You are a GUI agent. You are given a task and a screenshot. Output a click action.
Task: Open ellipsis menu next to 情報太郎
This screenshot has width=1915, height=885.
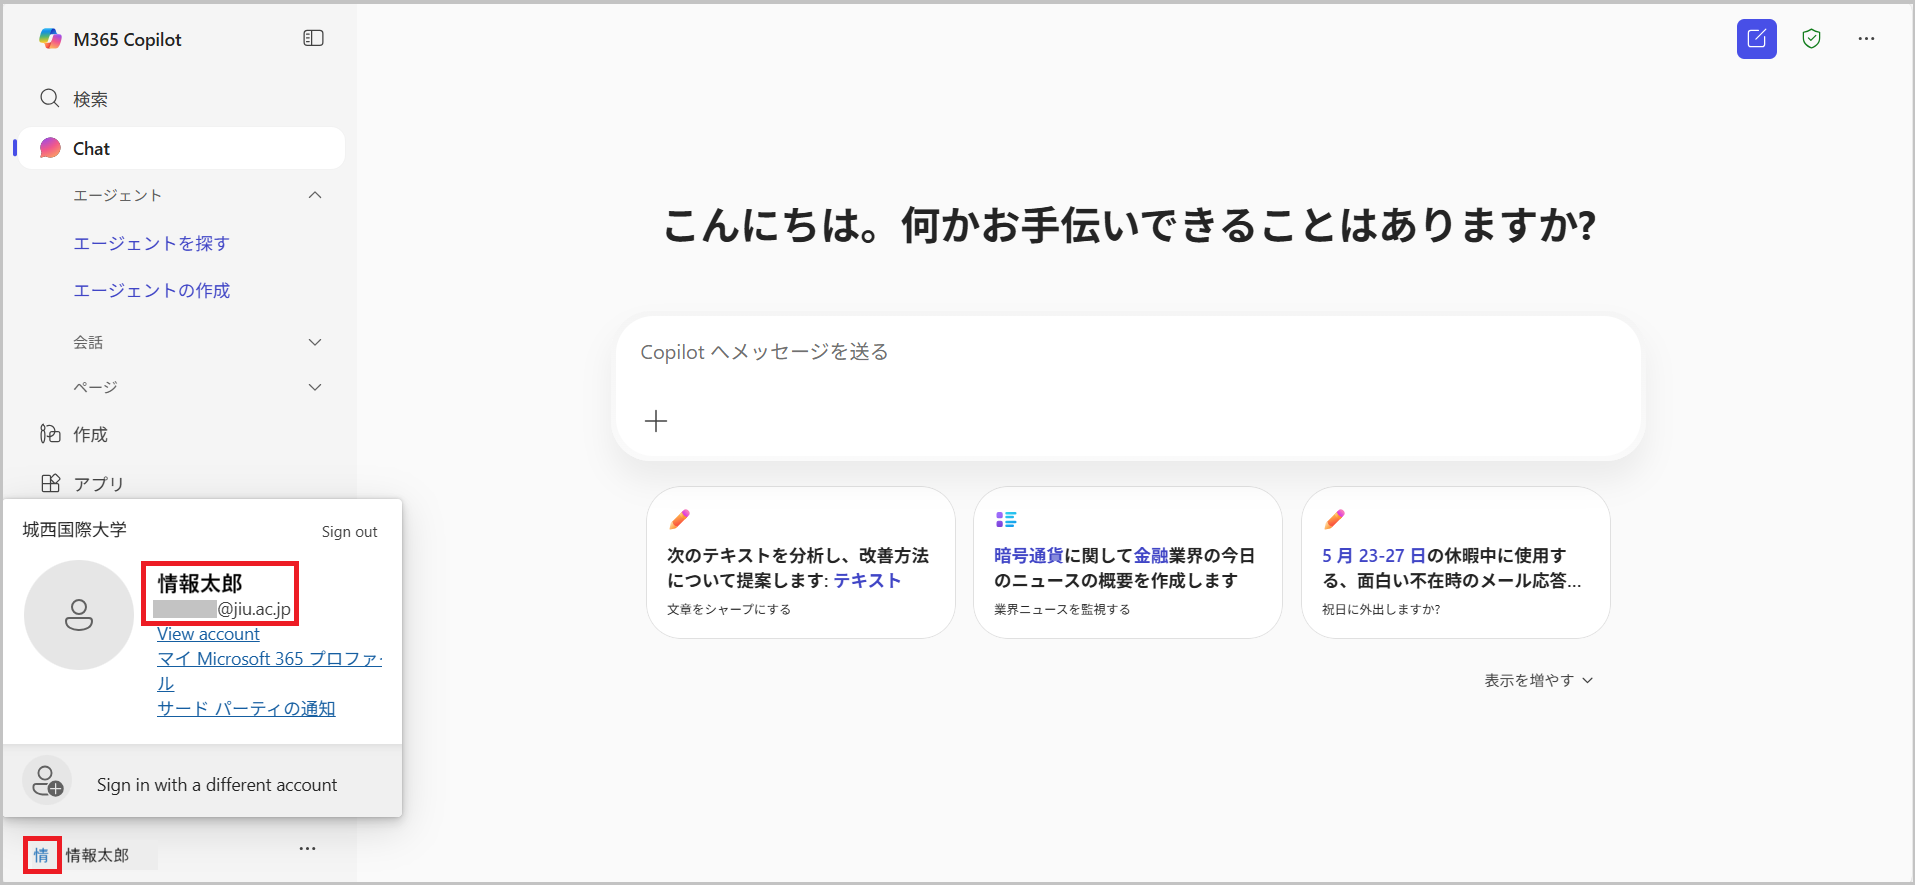pos(307,849)
